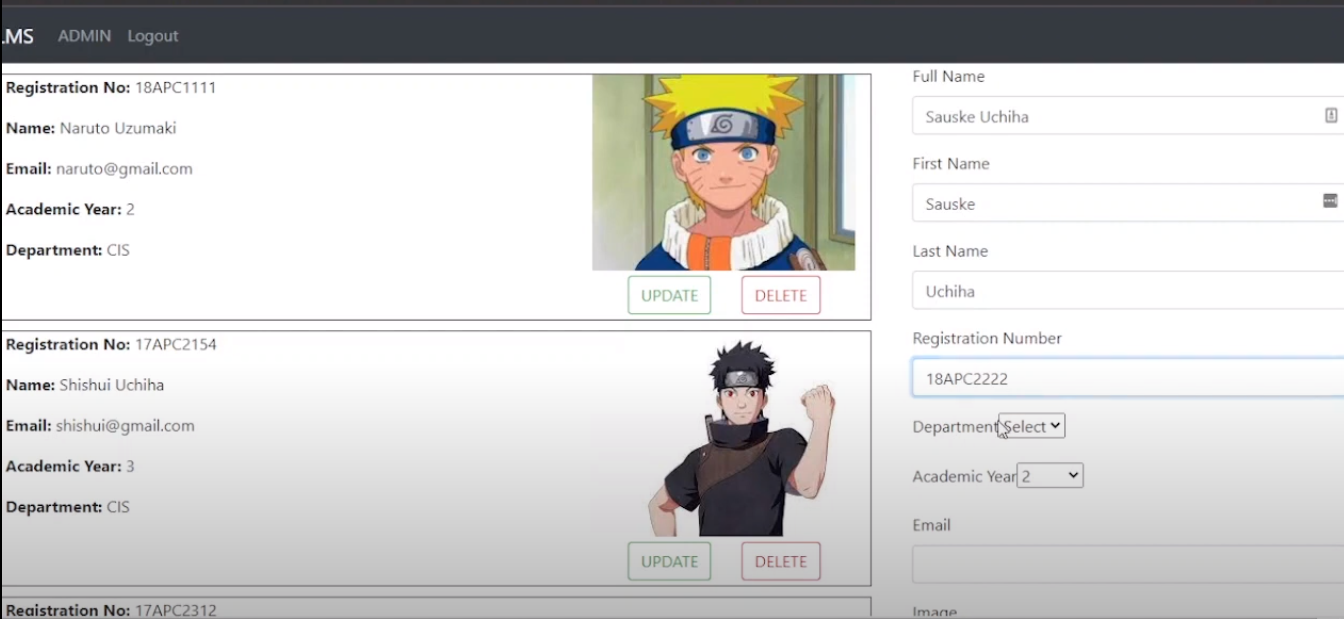Click the Full Name input field
The width and height of the screenshot is (1344, 619).
[x=1128, y=116]
